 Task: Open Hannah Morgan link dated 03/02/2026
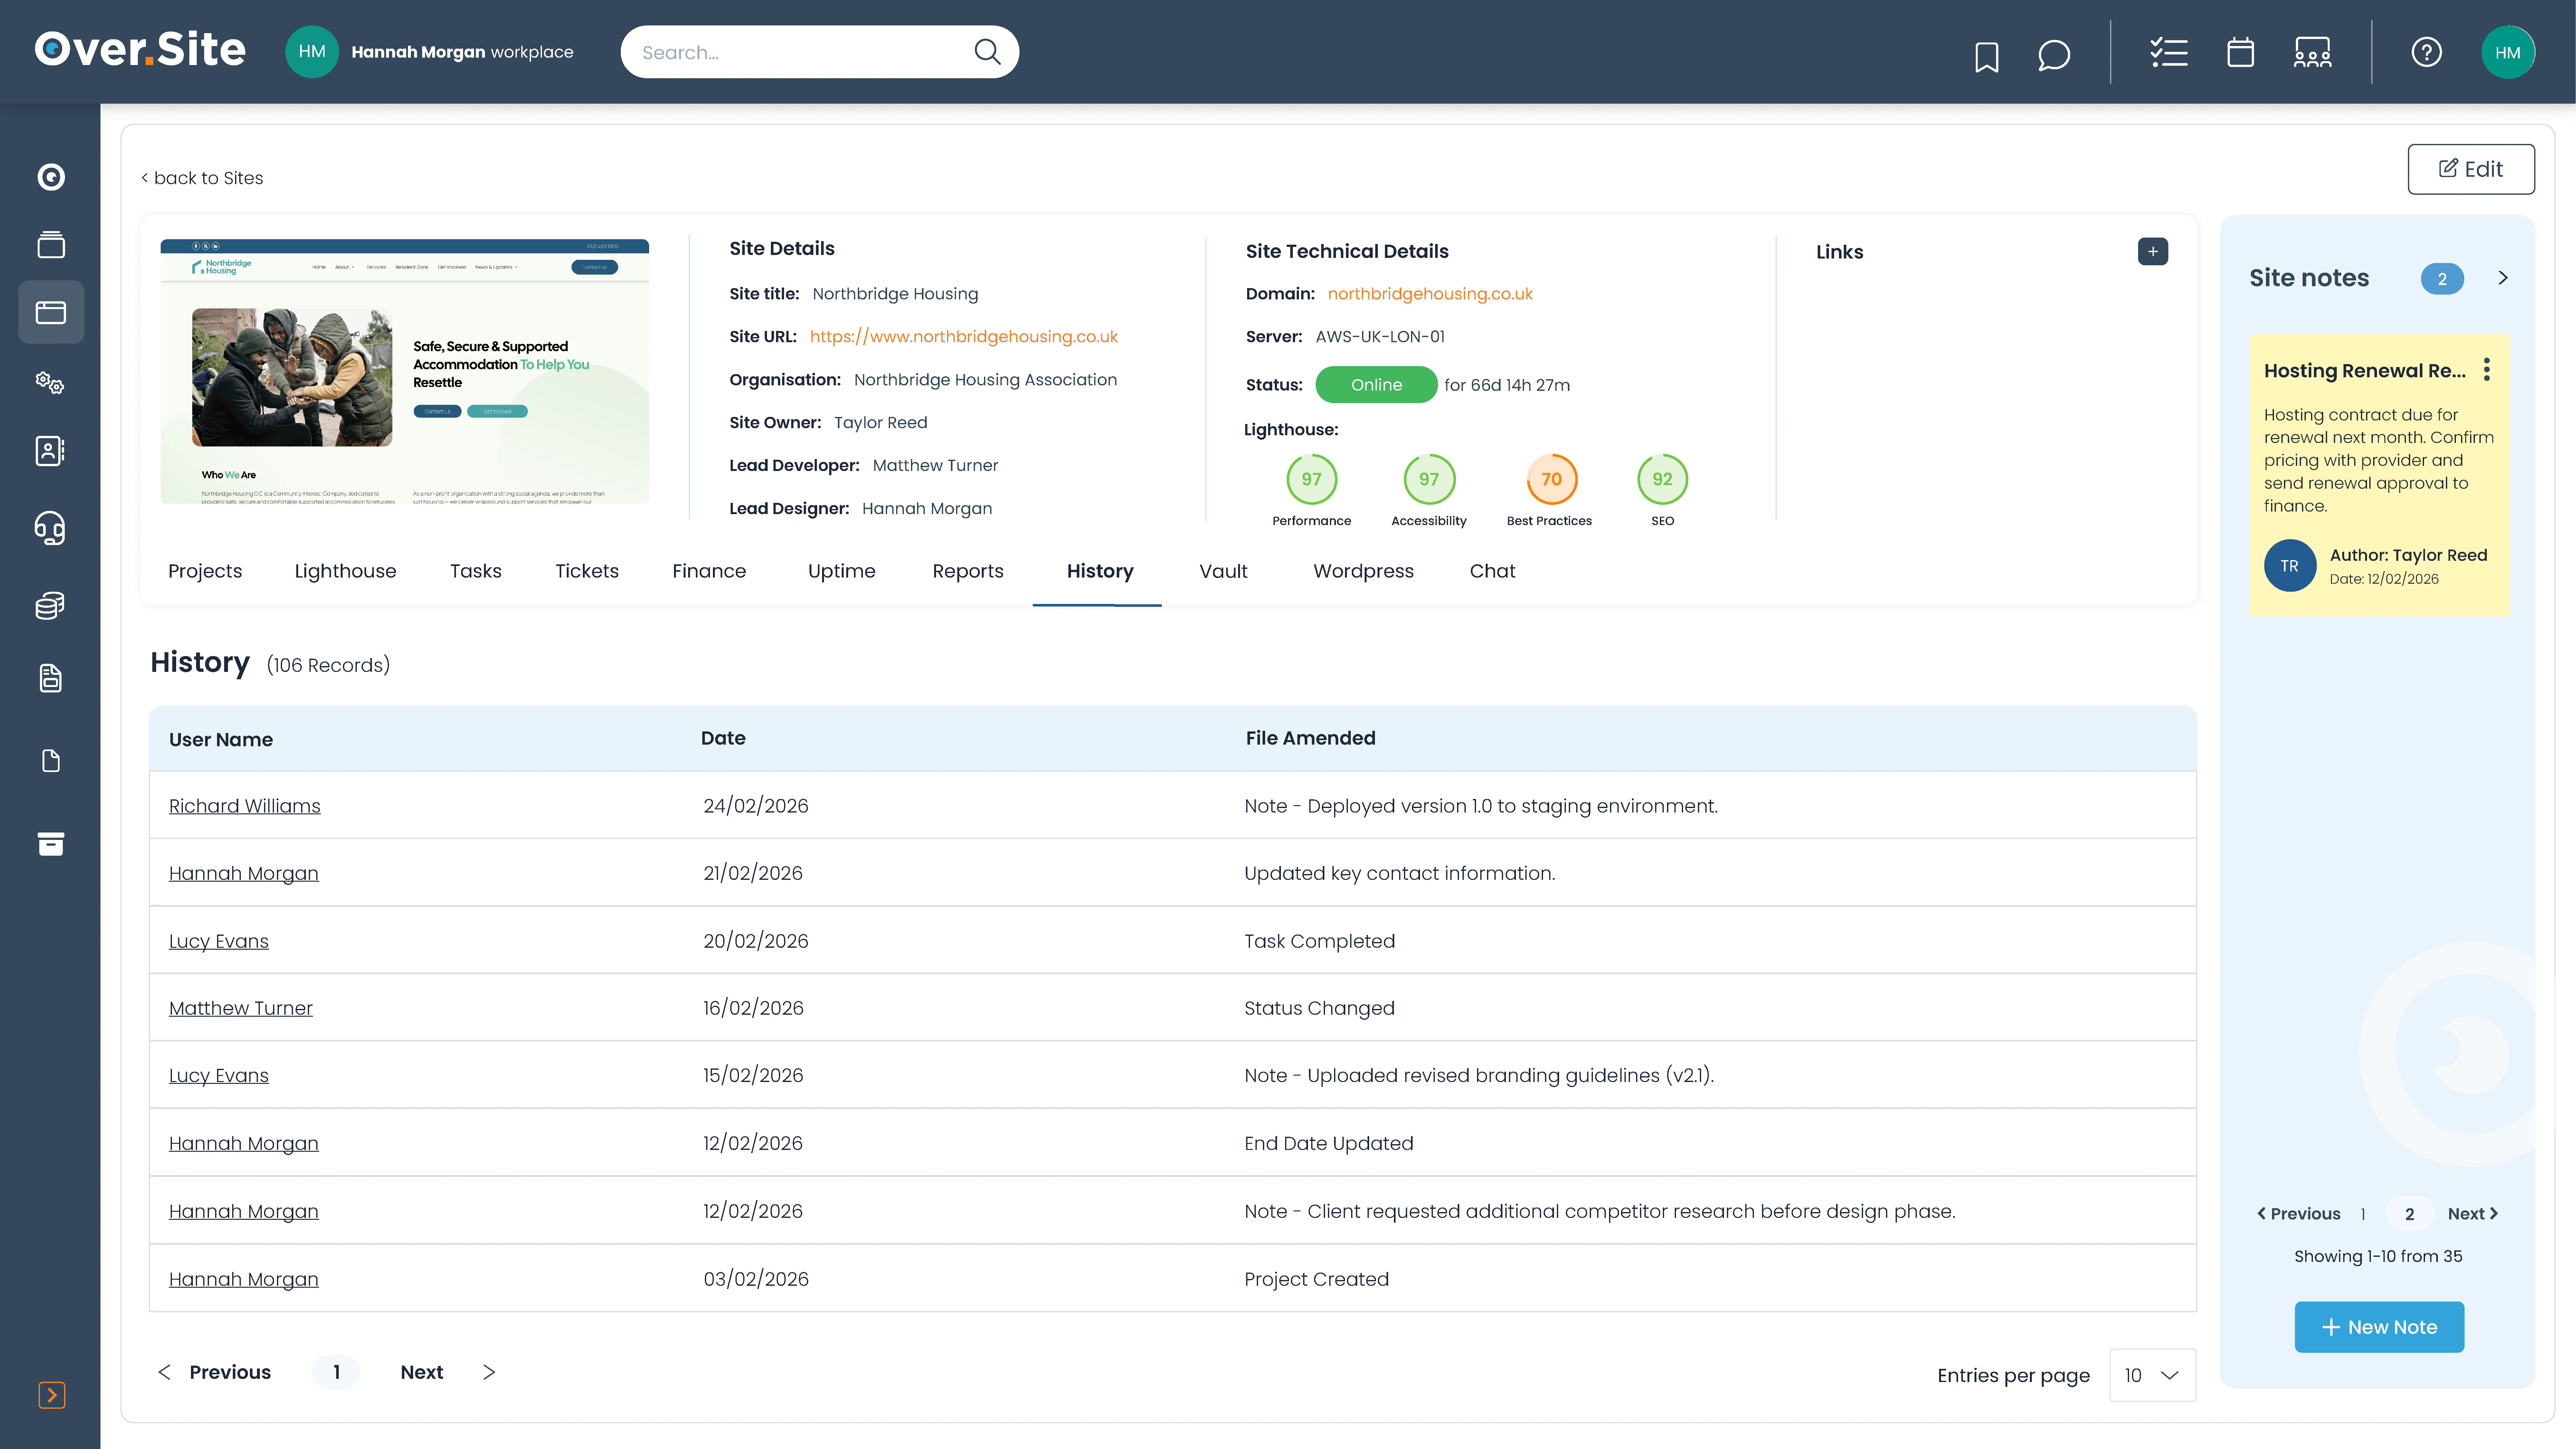coord(244,1279)
